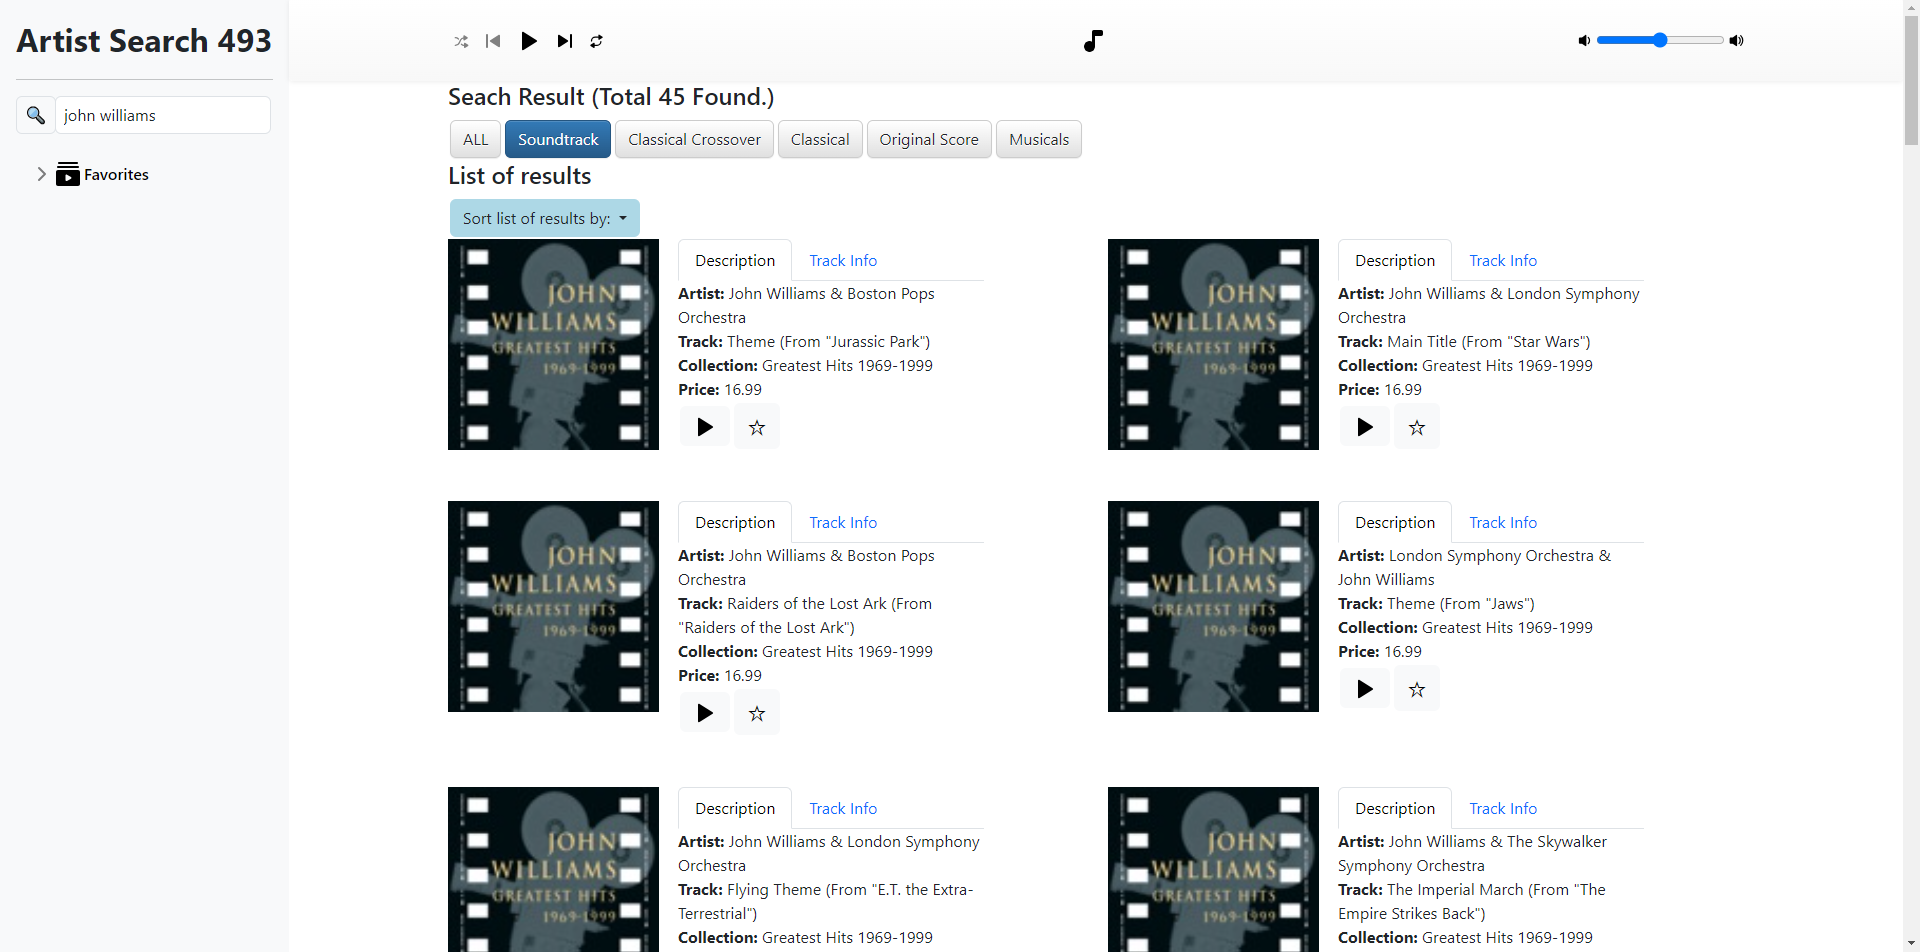Select Description tab for Jurassic Park theme
This screenshot has height=952, width=1920.
tap(735, 260)
